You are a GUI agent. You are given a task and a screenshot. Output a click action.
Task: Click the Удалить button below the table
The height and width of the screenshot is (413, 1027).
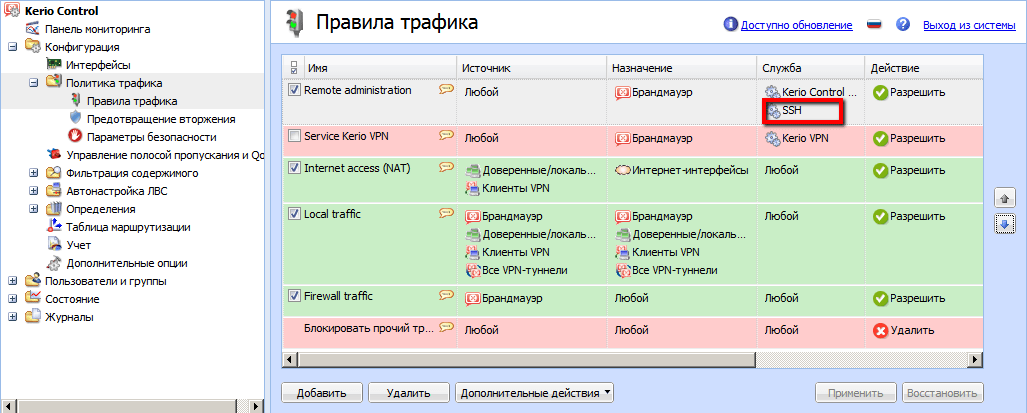pos(409,393)
